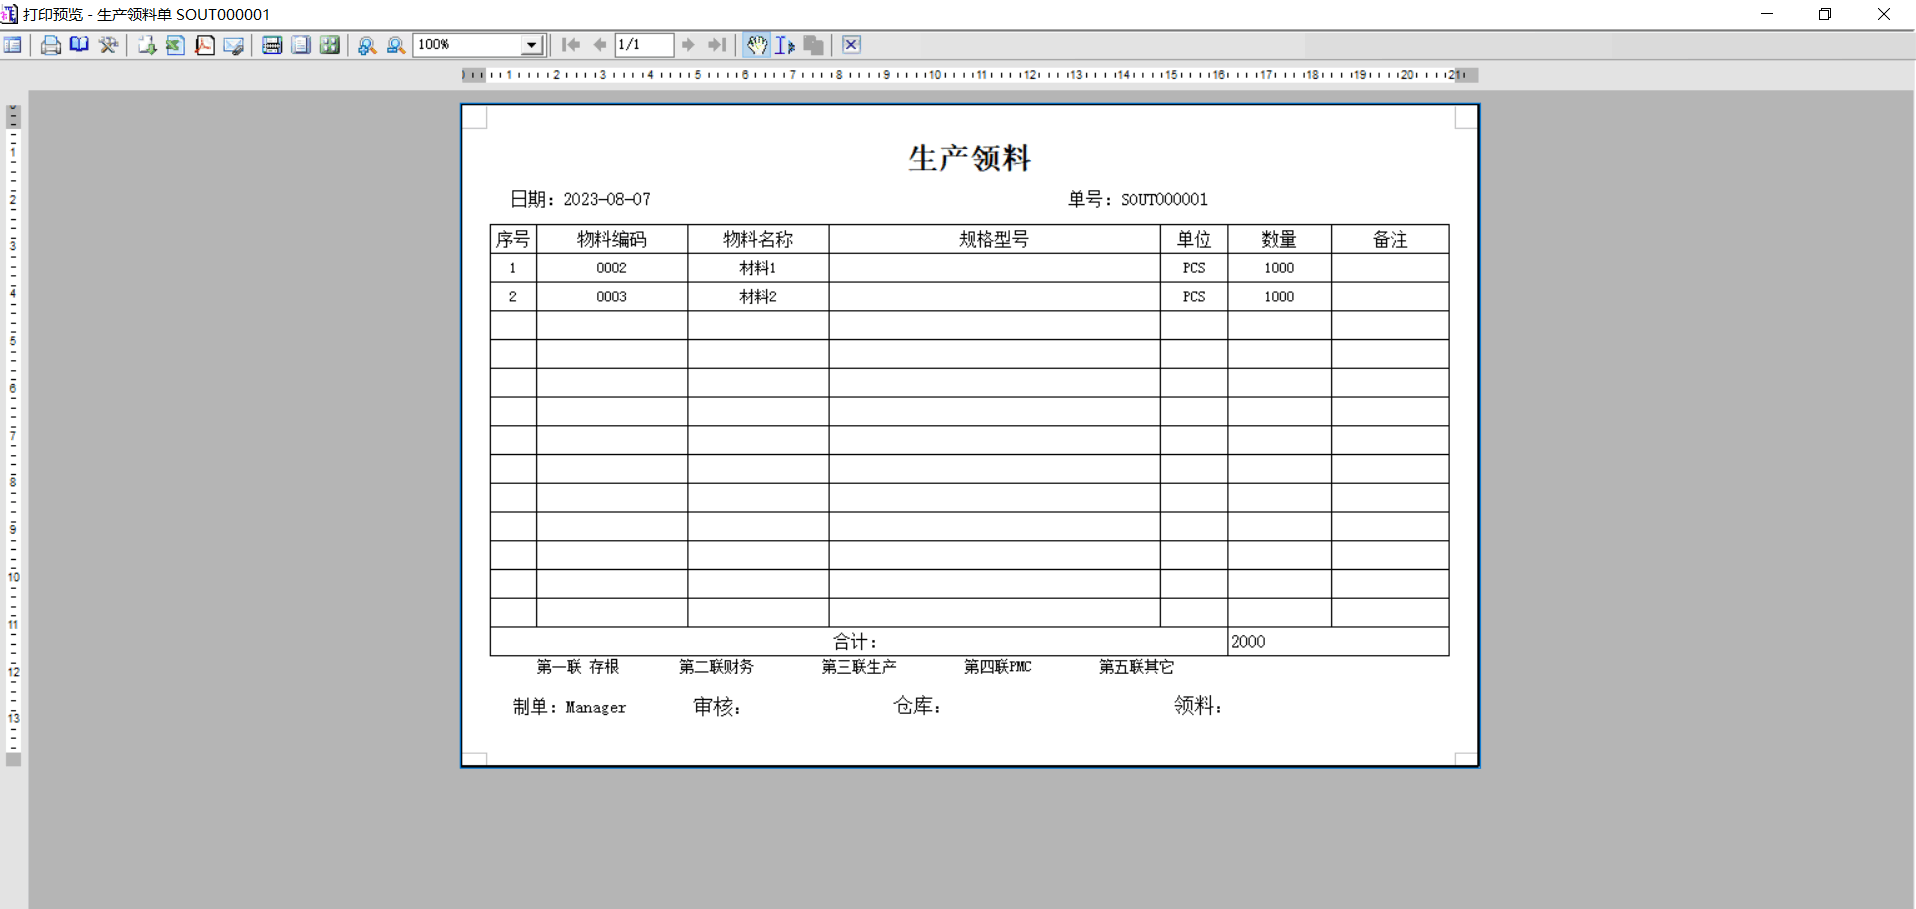The image size is (1916, 909).
Task: Click the book icon beside the printer
Action: click(x=79, y=45)
